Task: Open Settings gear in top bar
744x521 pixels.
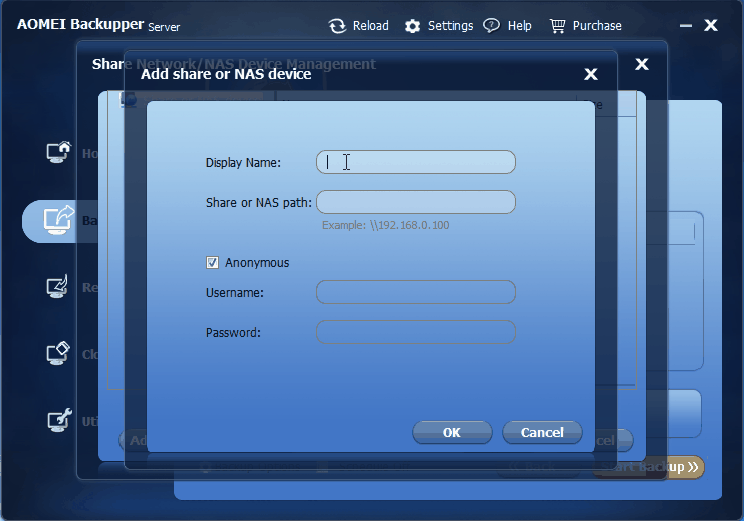Action: point(412,26)
